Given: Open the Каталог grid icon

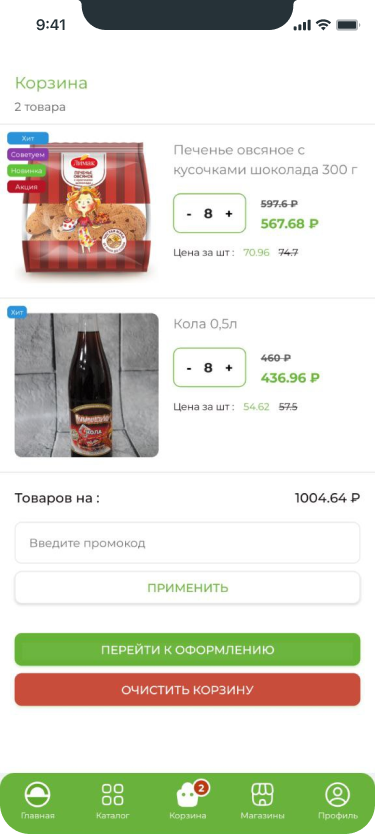Looking at the screenshot, I should click(112, 795).
